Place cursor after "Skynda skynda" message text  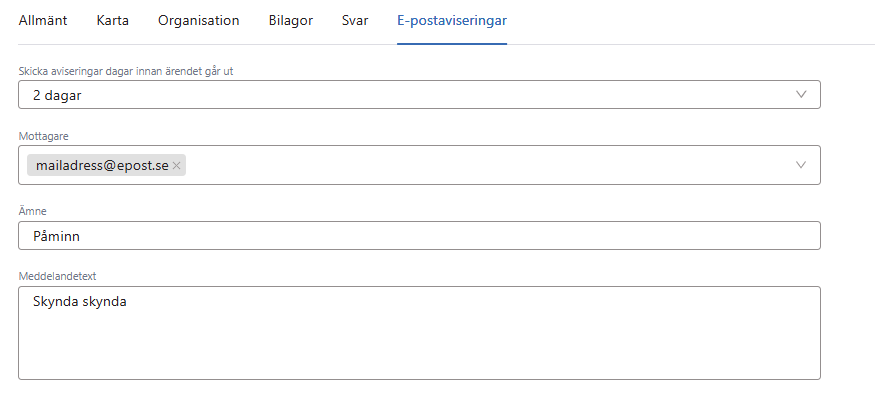128,302
